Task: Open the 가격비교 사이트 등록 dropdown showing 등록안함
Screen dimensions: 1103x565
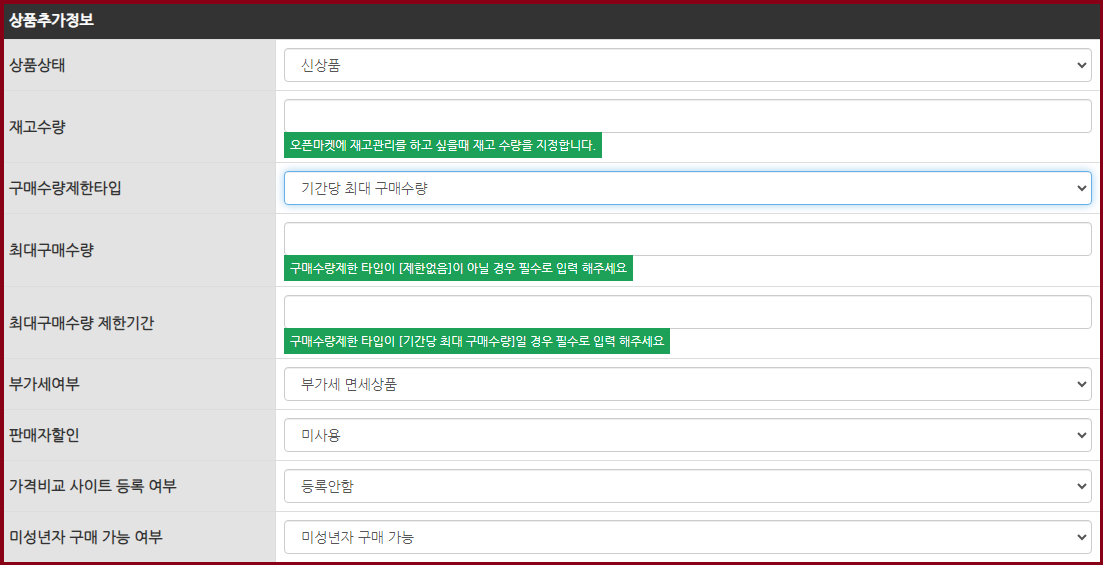Action: pyautogui.click(x=687, y=486)
